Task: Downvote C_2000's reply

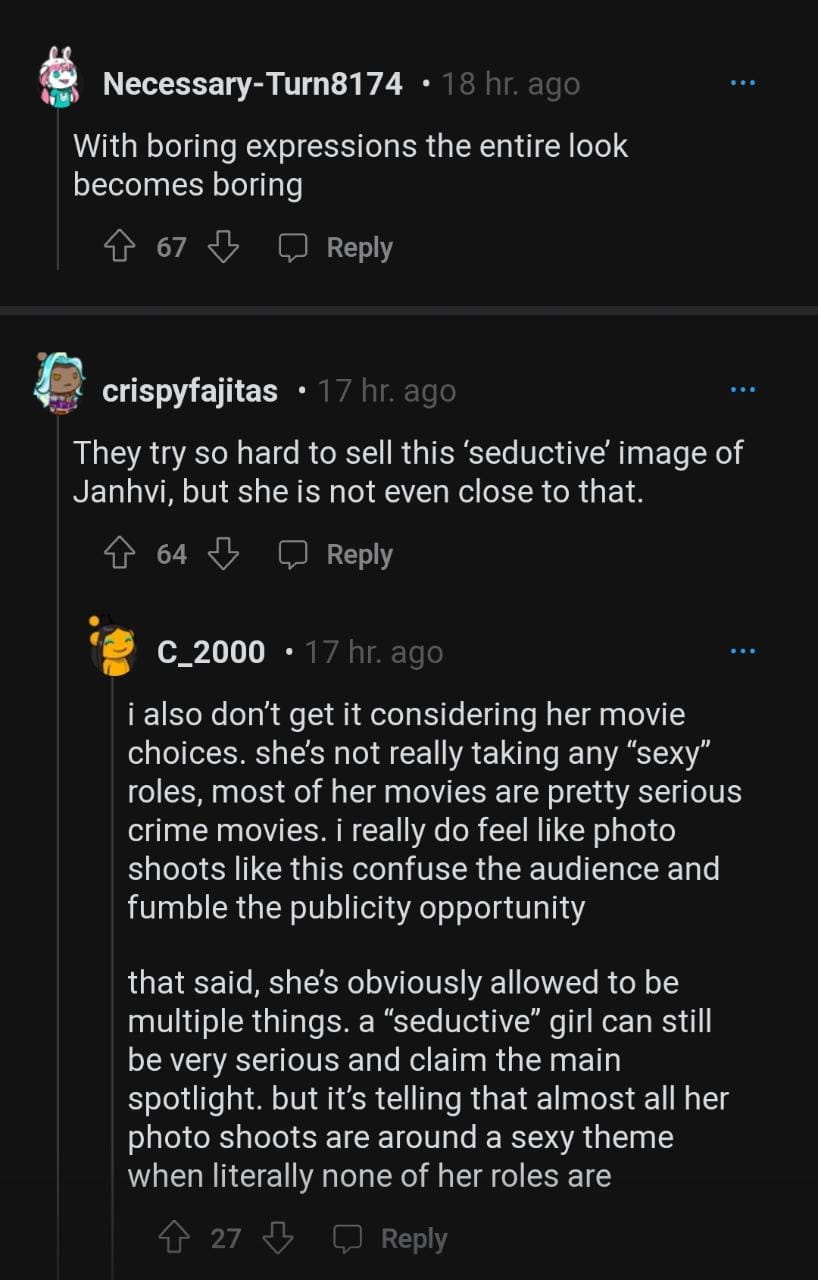Action: [x=277, y=1239]
